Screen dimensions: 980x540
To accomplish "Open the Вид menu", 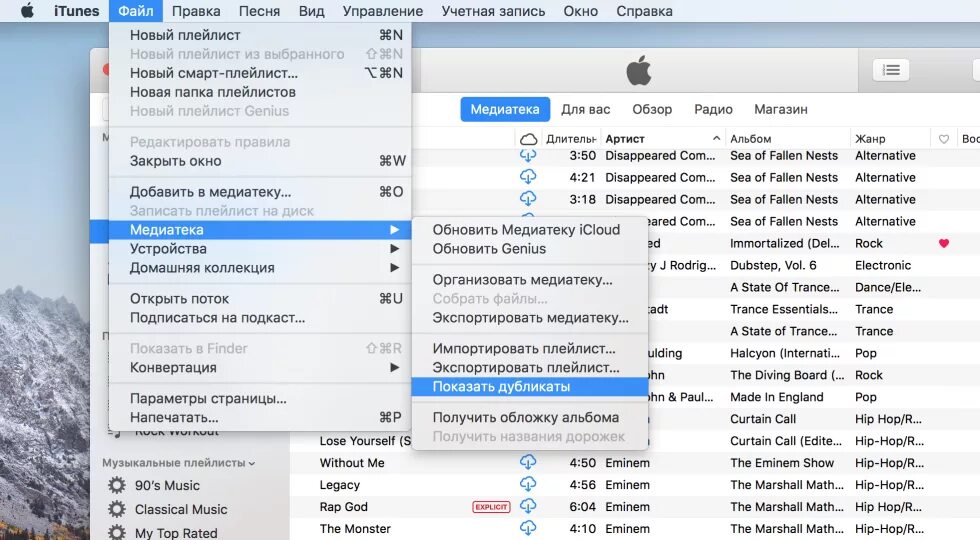I will (x=311, y=11).
